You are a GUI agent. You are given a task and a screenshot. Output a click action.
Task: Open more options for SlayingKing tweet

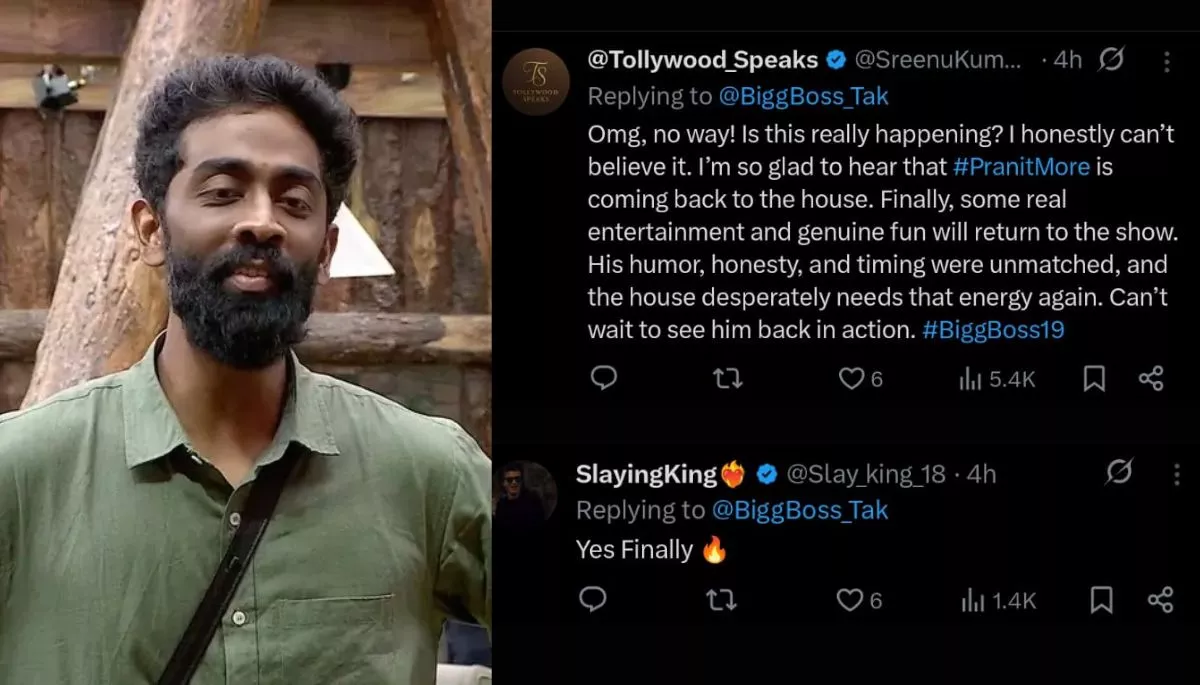(1176, 473)
